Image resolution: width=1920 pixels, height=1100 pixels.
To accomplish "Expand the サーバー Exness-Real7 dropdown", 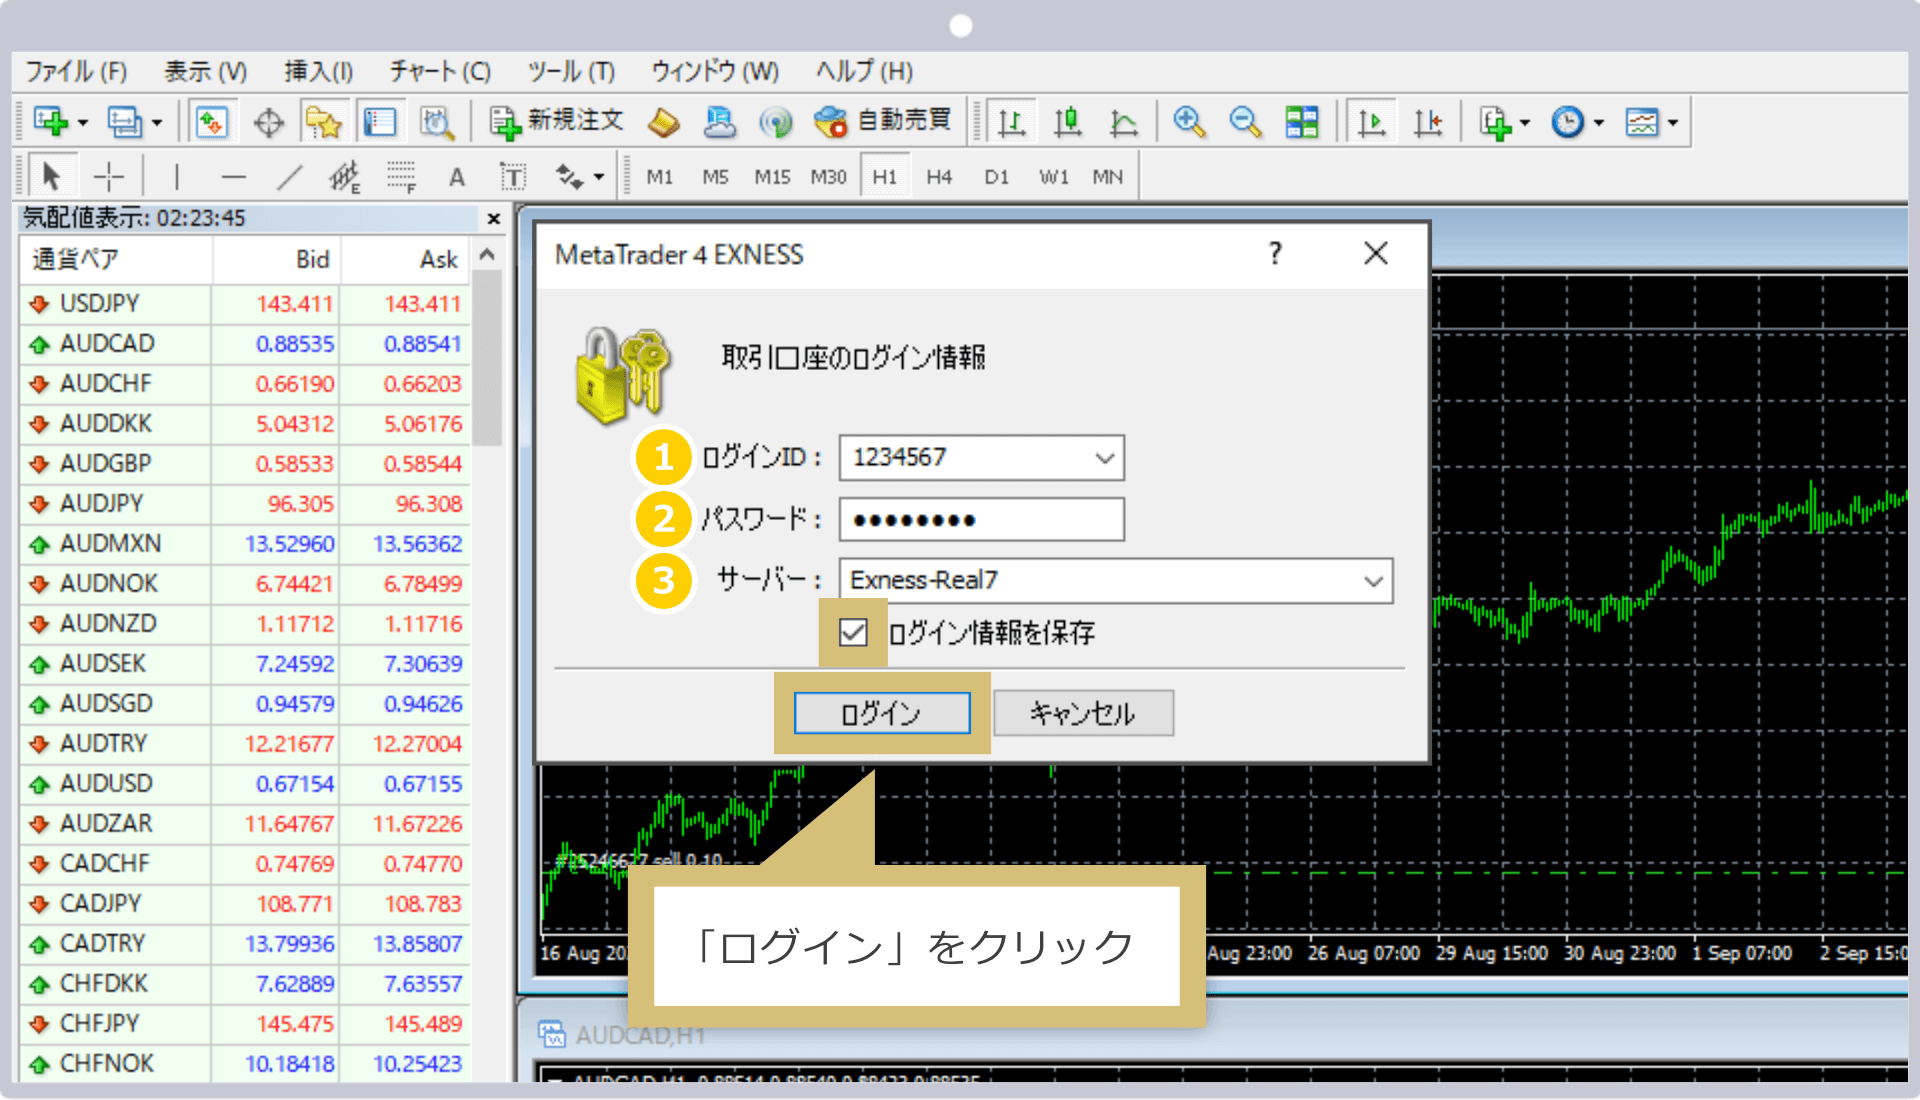I will pos(1374,581).
